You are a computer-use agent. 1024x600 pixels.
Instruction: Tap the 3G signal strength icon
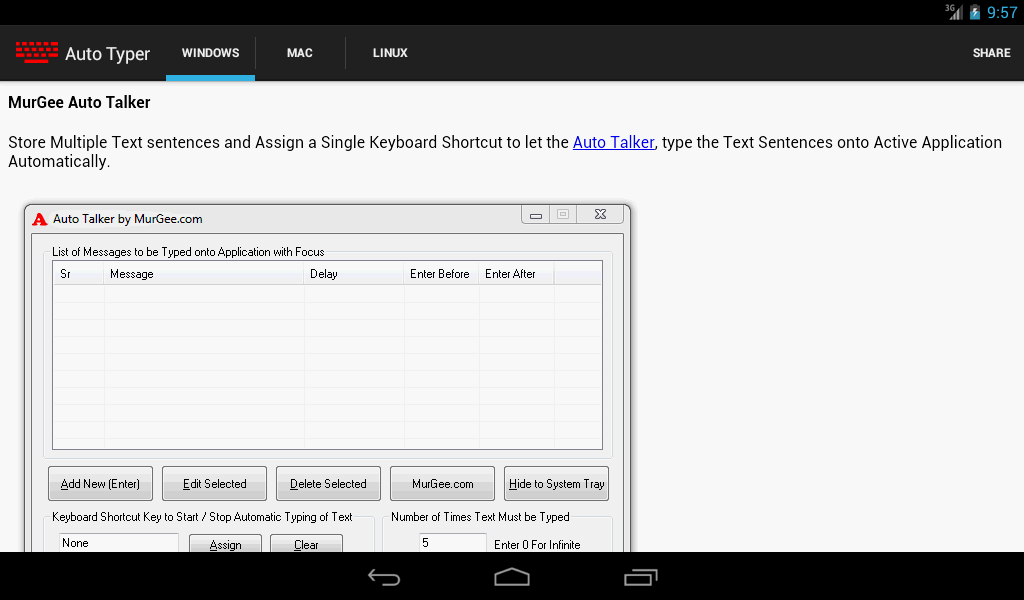coord(954,12)
